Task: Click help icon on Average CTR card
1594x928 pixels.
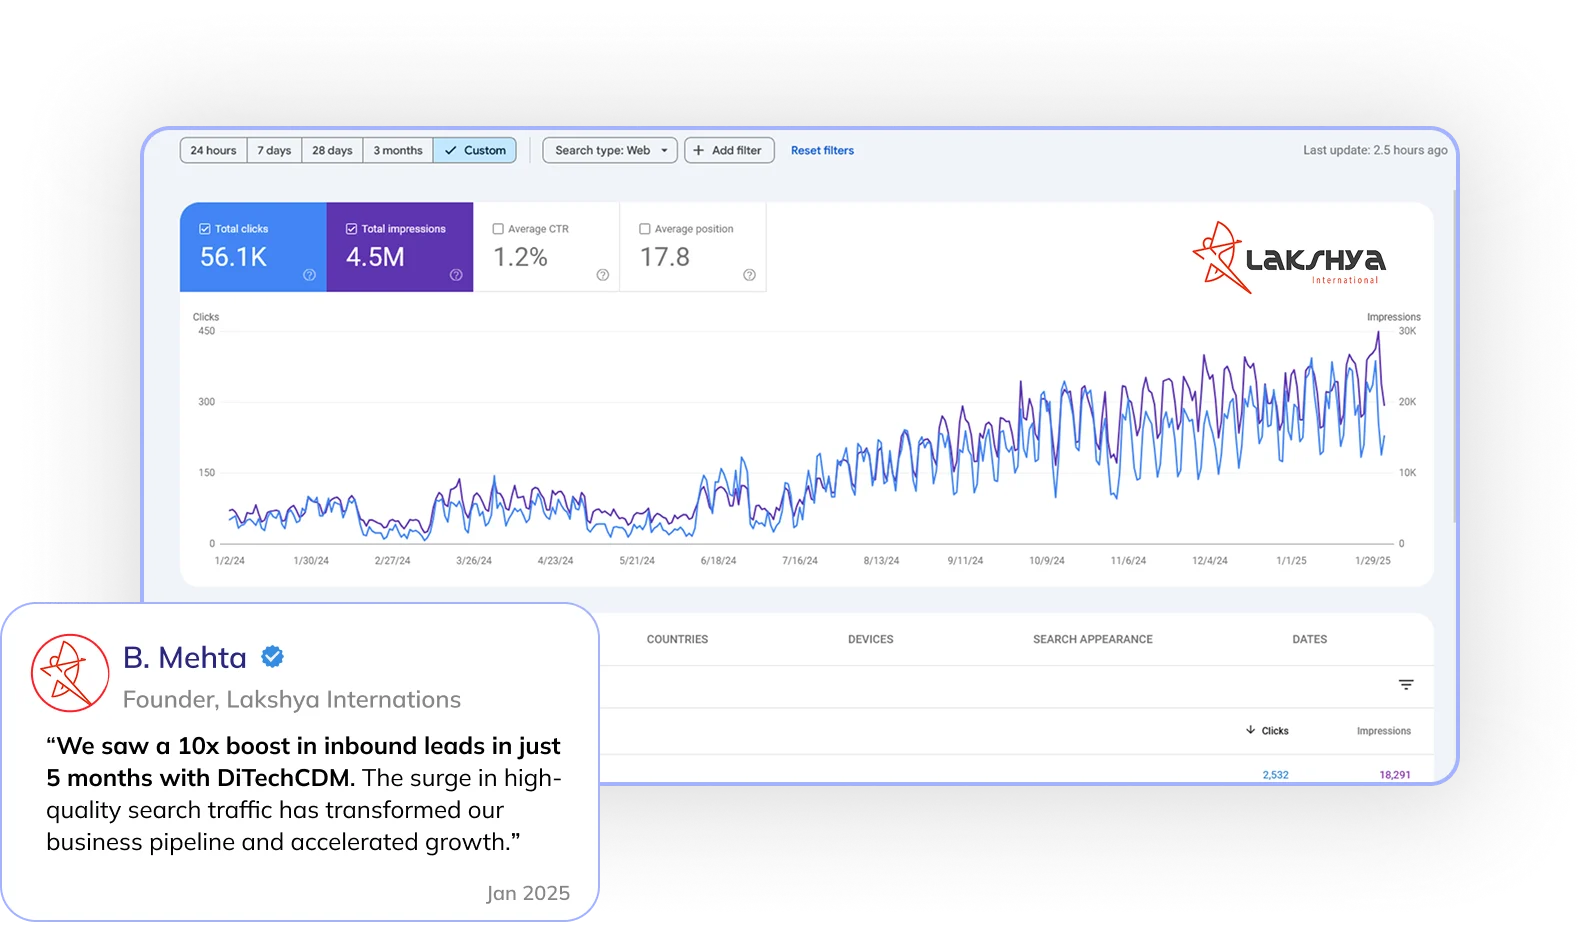Action: [x=603, y=275]
